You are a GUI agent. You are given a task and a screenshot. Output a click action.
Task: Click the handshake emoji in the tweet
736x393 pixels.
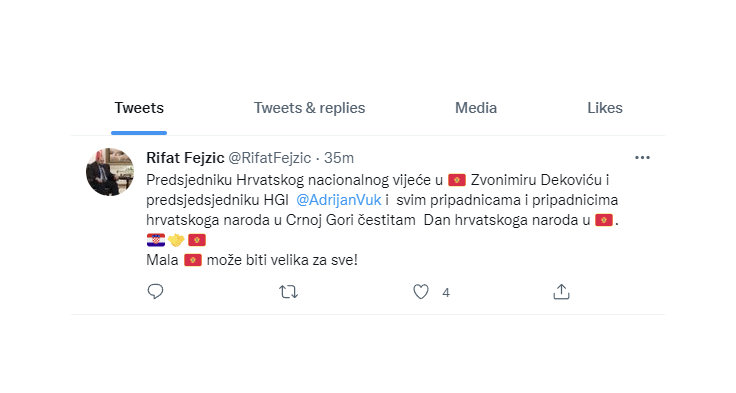(176, 240)
